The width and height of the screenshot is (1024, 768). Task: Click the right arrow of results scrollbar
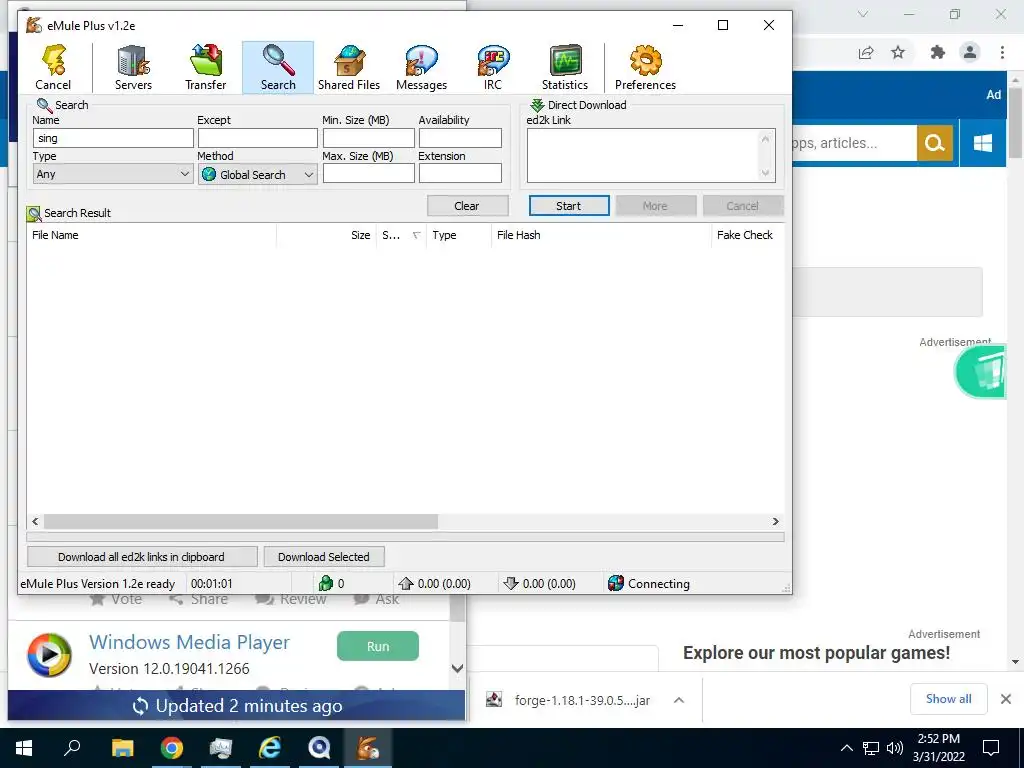click(x=776, y=521)
